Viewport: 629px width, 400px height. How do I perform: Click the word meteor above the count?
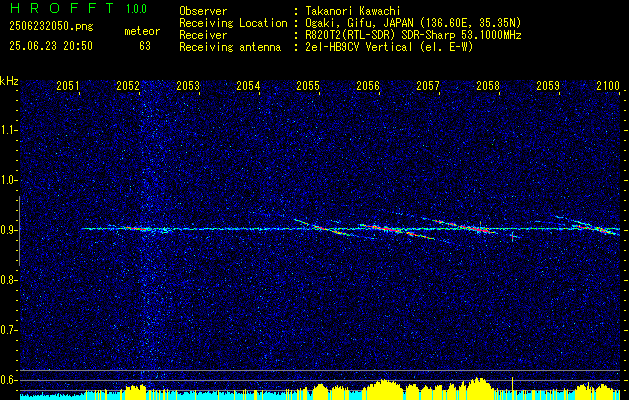pos(142,31)
